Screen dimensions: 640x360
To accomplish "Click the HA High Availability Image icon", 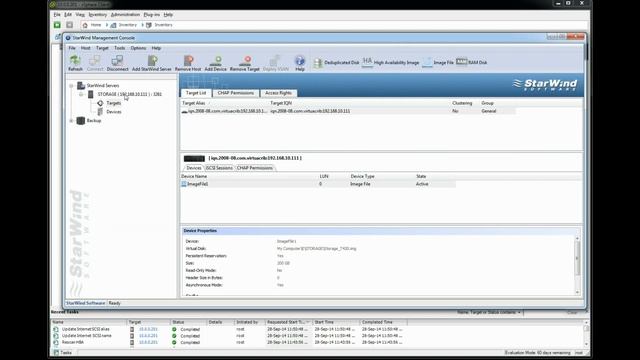I will tap(367, 62).
